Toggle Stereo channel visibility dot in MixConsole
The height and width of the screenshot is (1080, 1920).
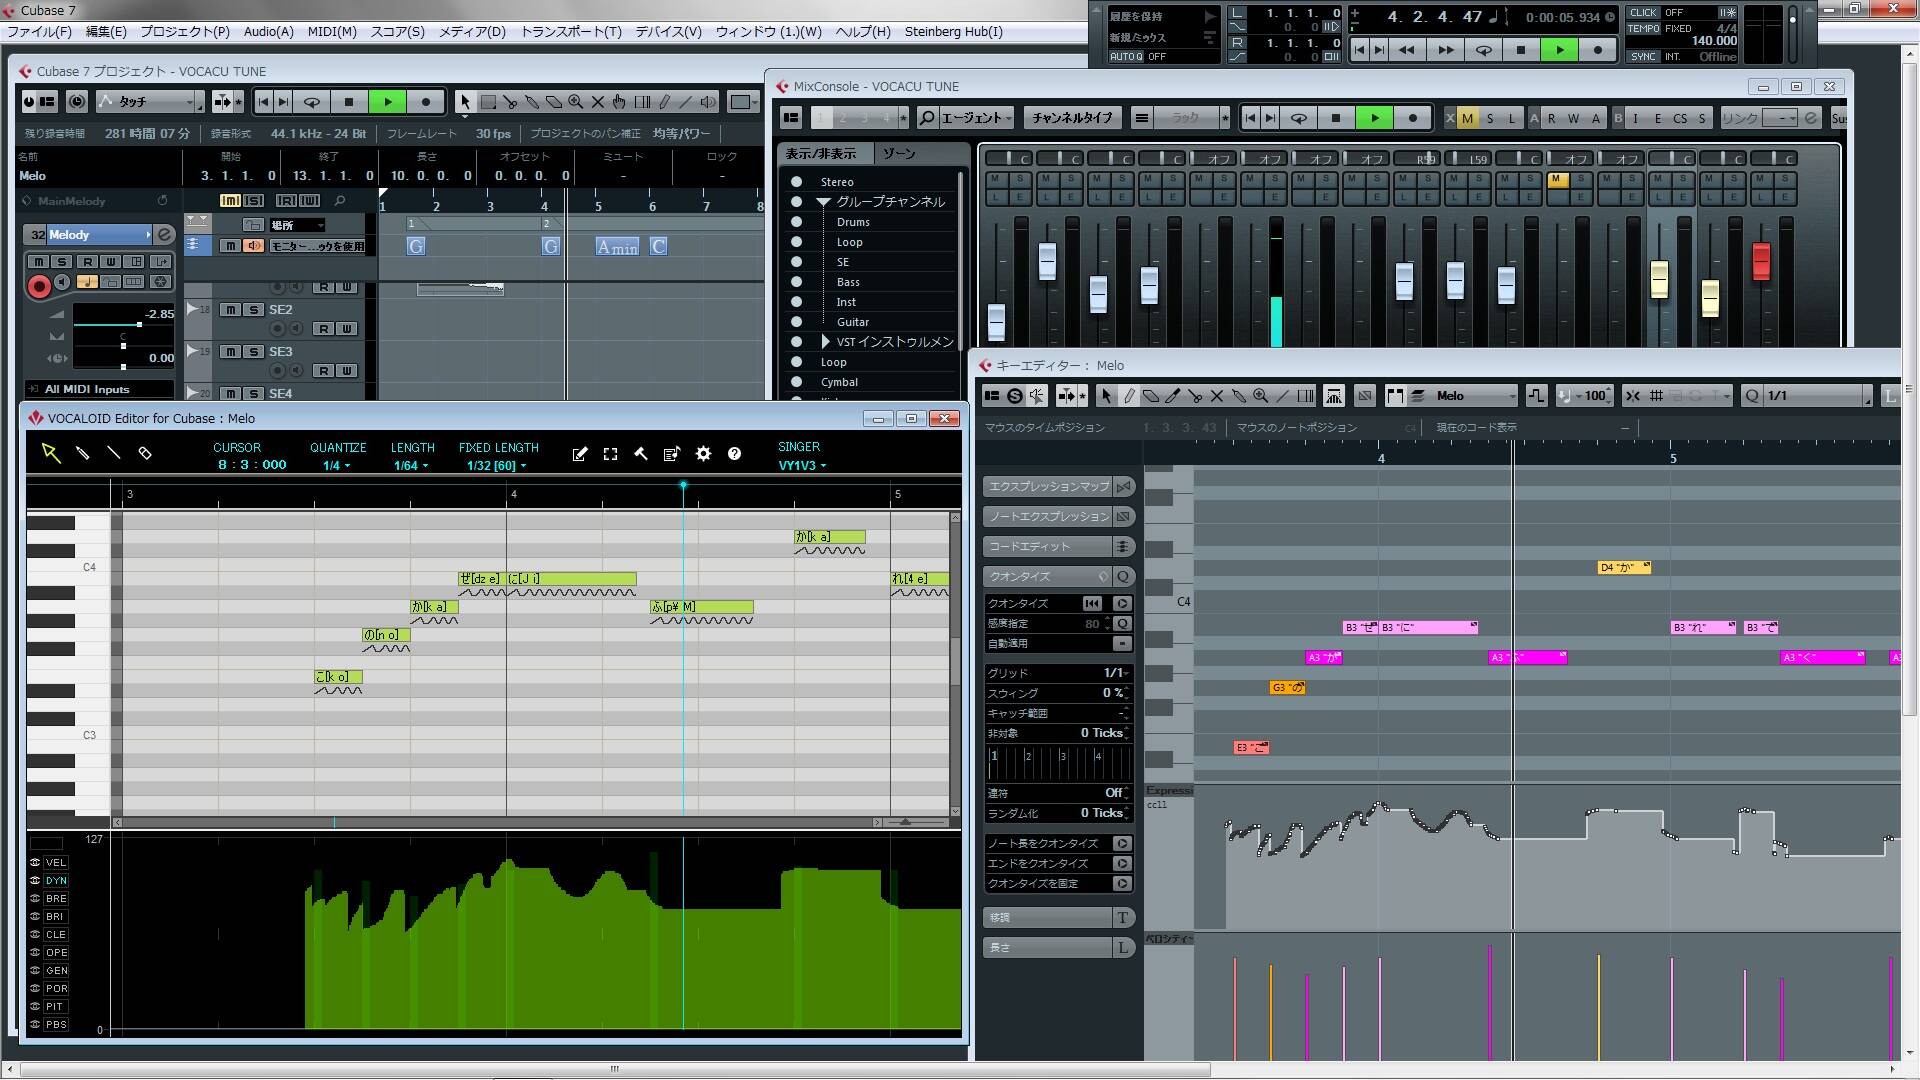point(797,182)
